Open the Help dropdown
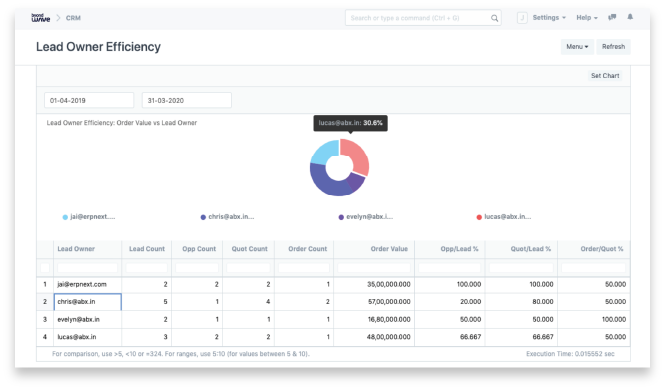The image size is (665, 390). coord(587,18)
